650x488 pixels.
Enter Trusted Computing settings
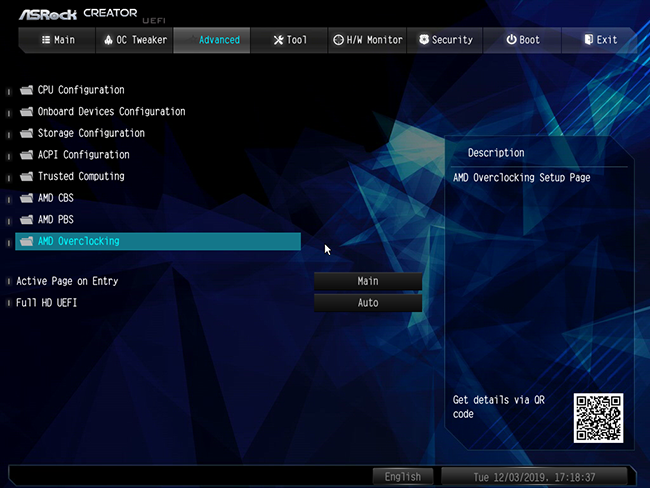81,176
